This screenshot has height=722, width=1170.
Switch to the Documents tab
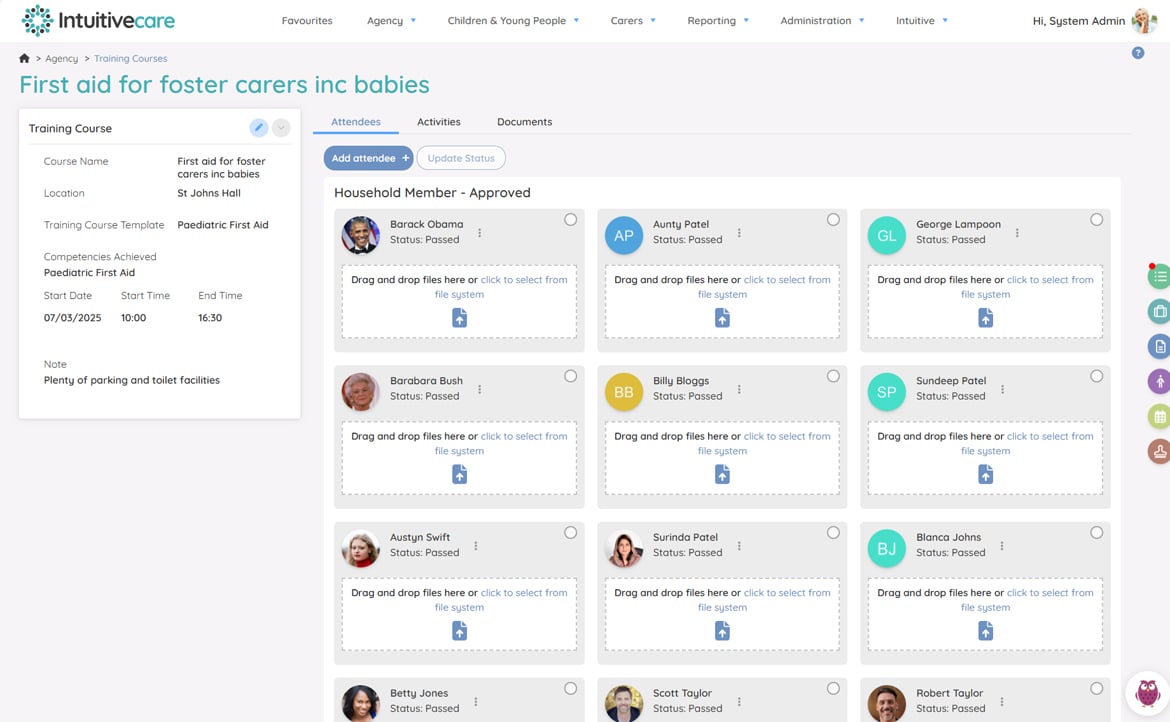click(x=525, y=122)
